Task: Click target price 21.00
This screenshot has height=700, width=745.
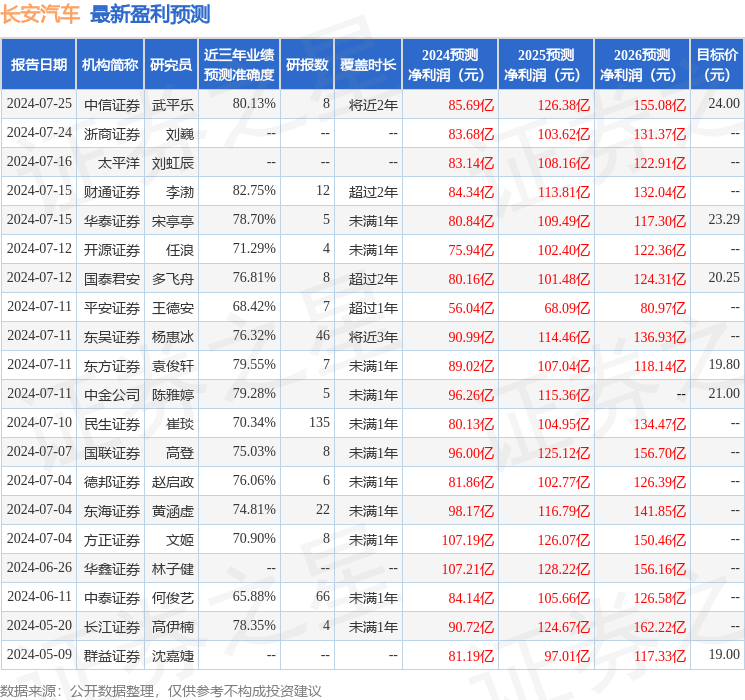Action: (x=724, y=393)
